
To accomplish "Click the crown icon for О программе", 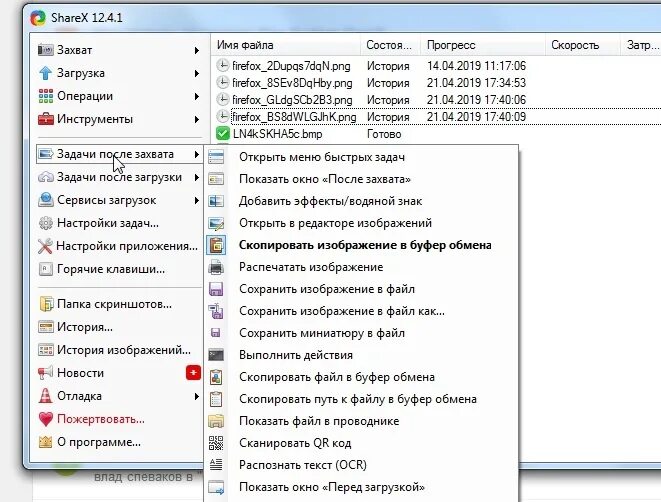I will pos(46,442).
